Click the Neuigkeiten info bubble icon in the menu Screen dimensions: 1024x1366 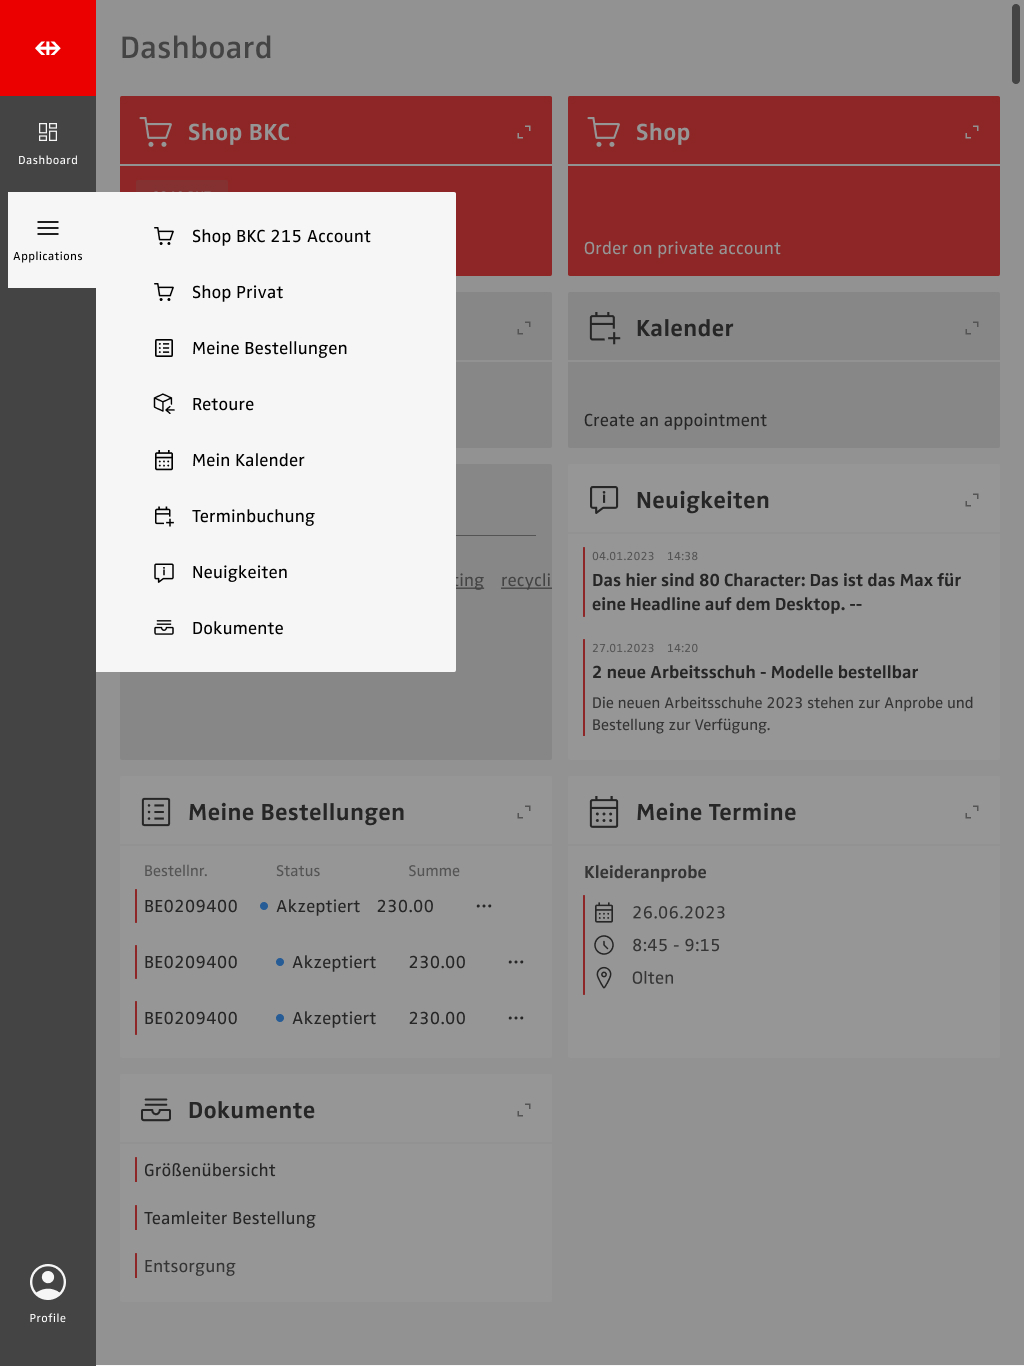(x=164, y=572)
